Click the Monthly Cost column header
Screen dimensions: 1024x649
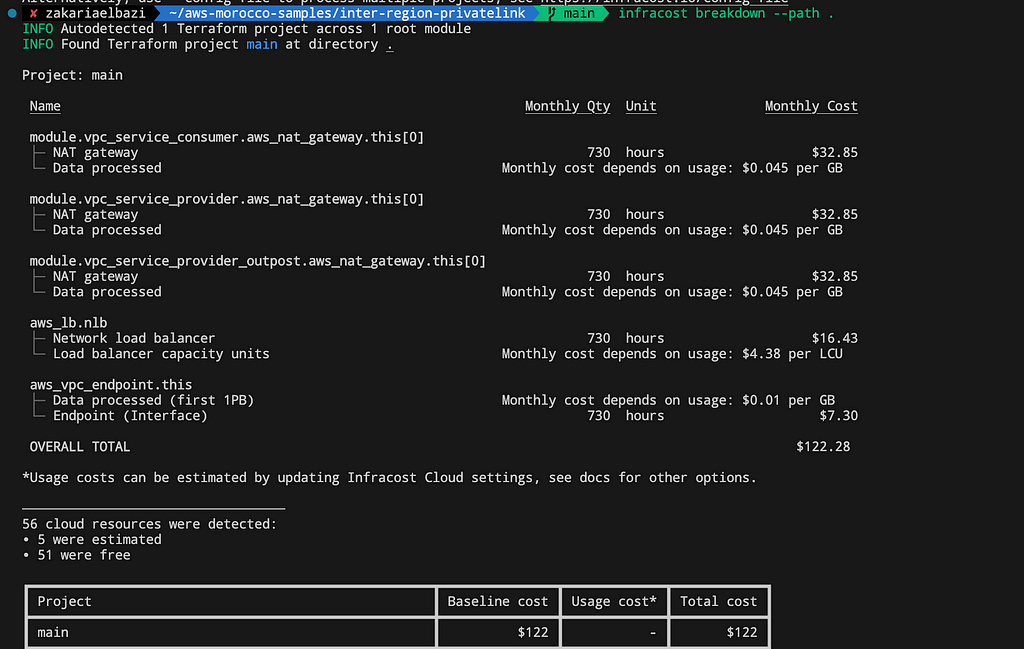point(811,106)
